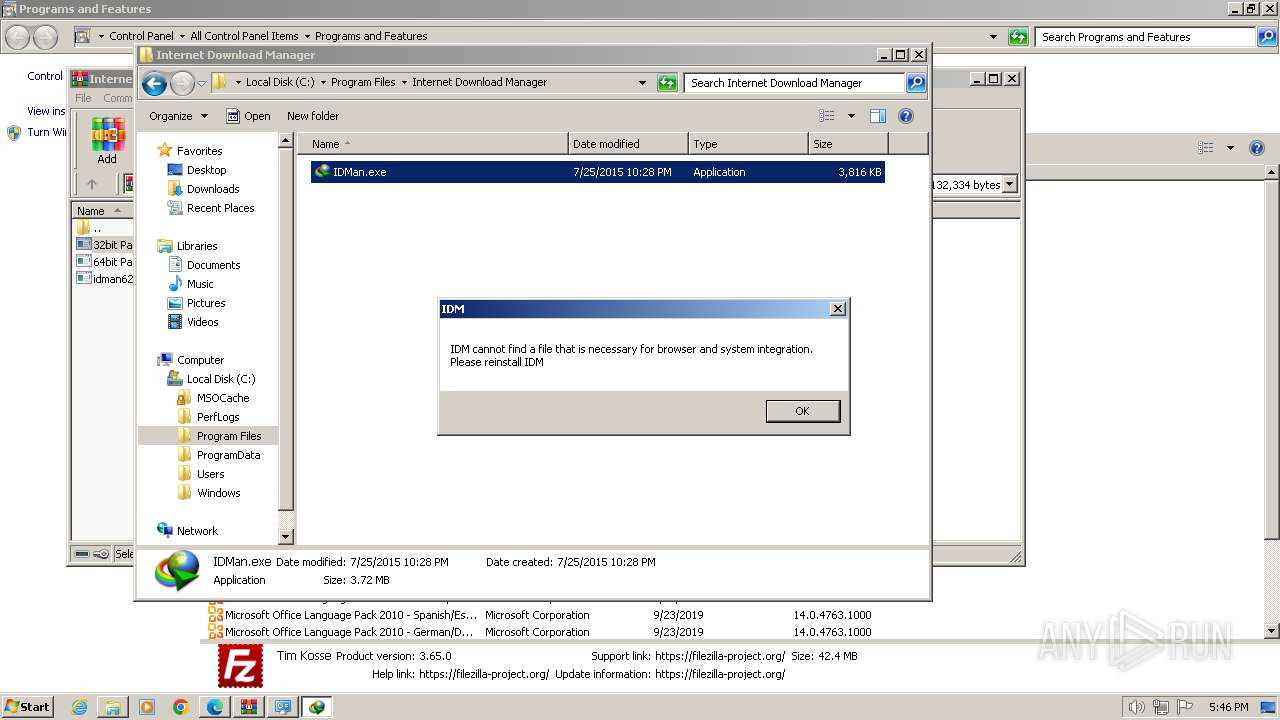Open the Music library
1280x720 pixels.
pyautogui.click(x=200, y=284)
